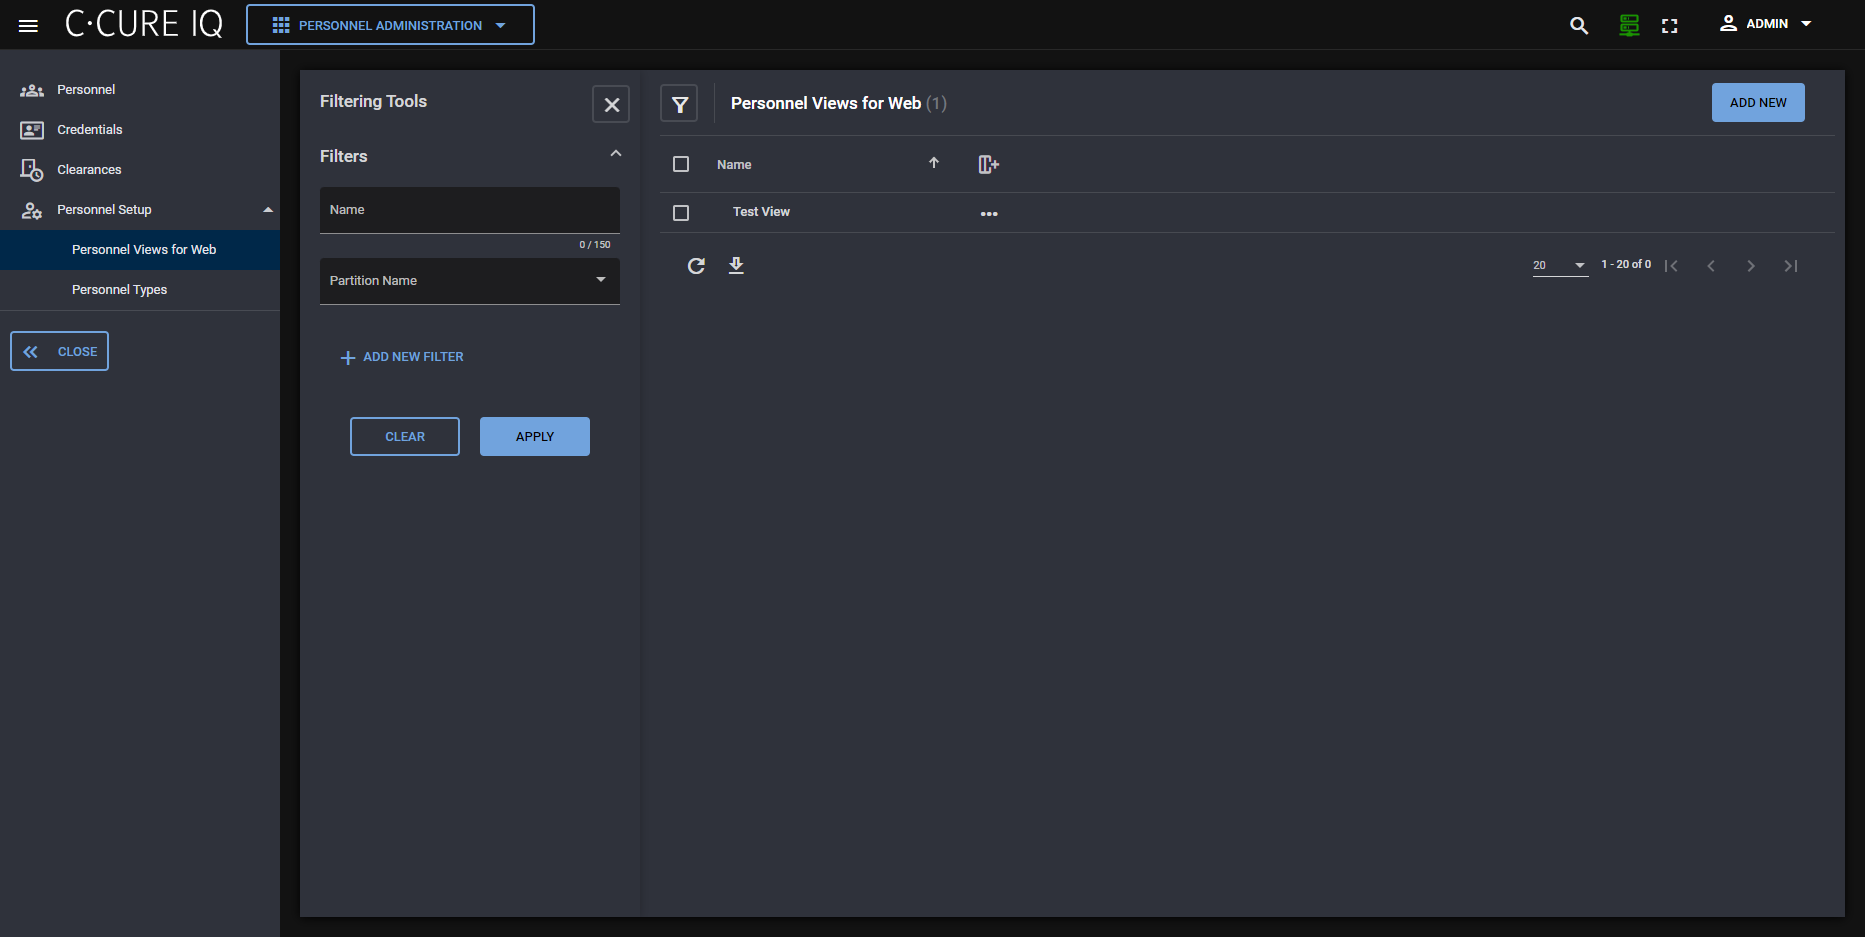Click the filter funnel icon
1865x937 pixels.
coord(680,104)
